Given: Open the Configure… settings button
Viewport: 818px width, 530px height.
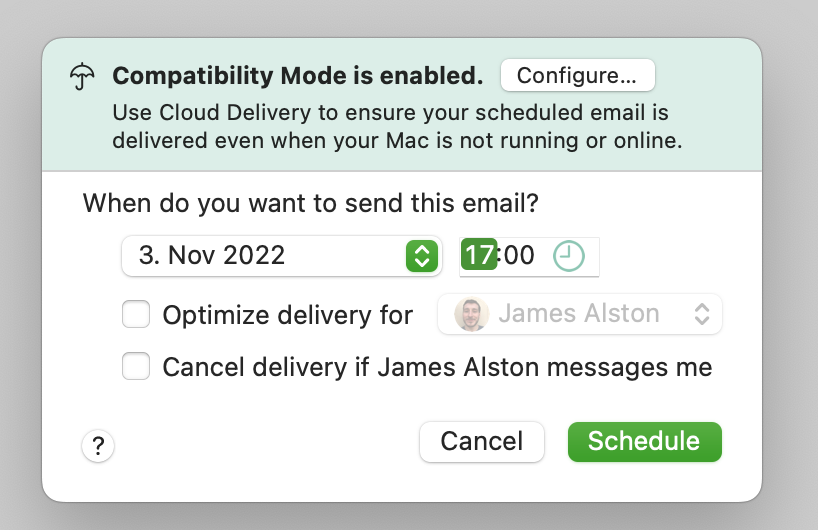Looking at the screenshot, I should [x=578, y=76].
